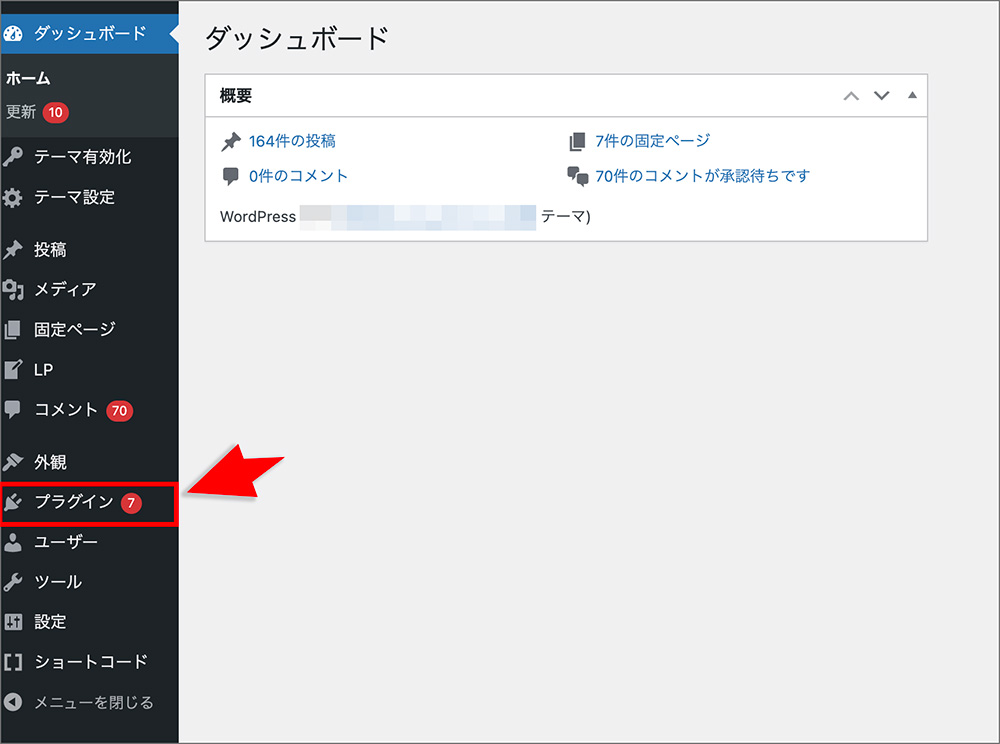Image resolution: width=1000 pixels, height=744 pixels.
Task: Click the WordPress version text
Action: tap(405, 217)
